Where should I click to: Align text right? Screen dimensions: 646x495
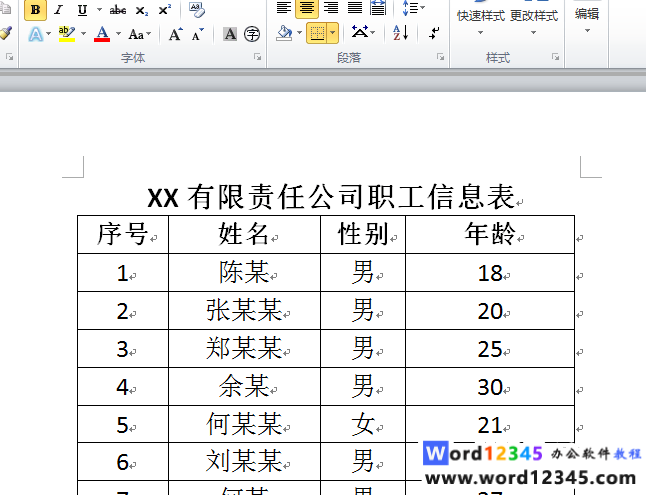[x=331, y=8]
